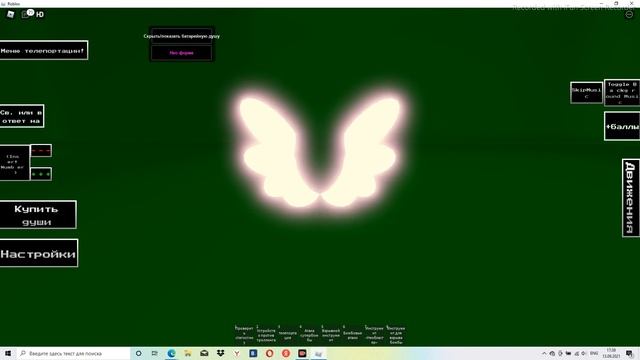Open Dropbox icon on taskbar
The width and height of the screenshot is (640, 360).
click(x=220, y=353)
